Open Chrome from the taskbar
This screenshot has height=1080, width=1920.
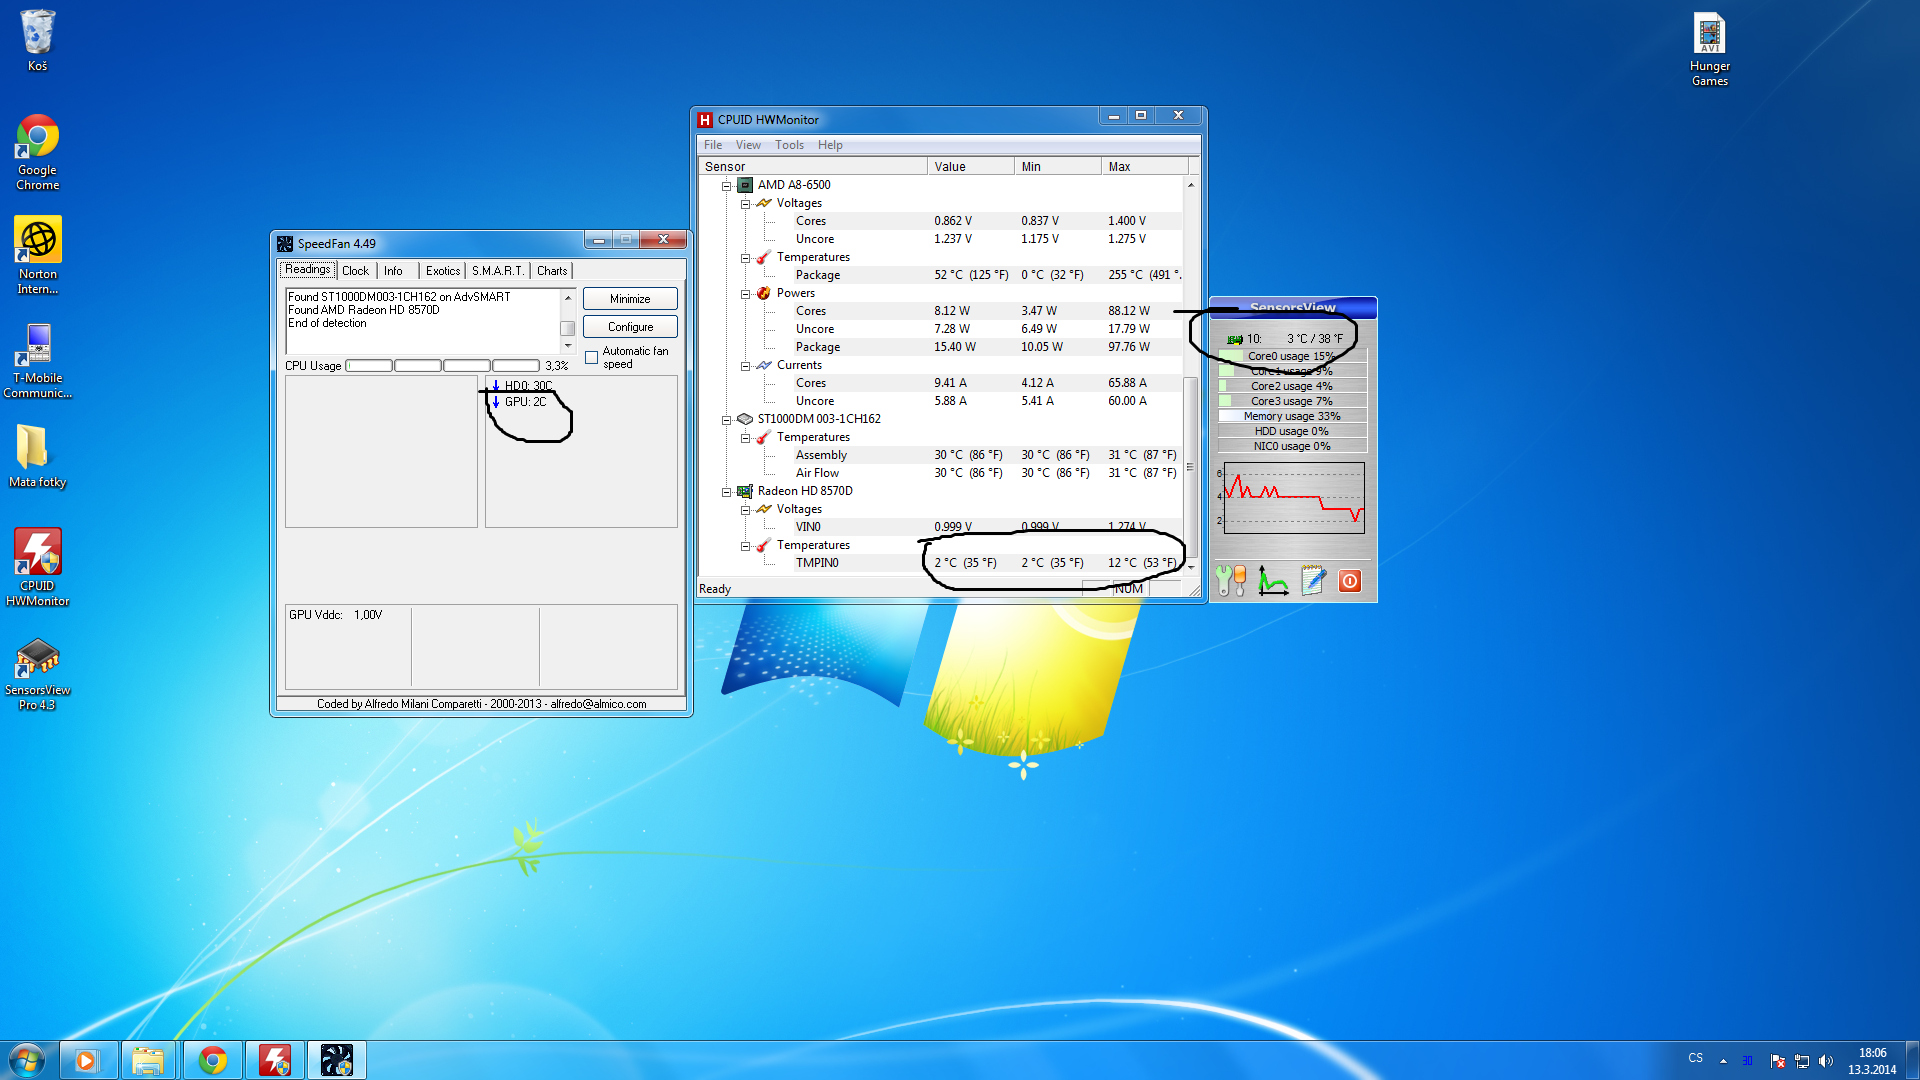pos(212,1060)
